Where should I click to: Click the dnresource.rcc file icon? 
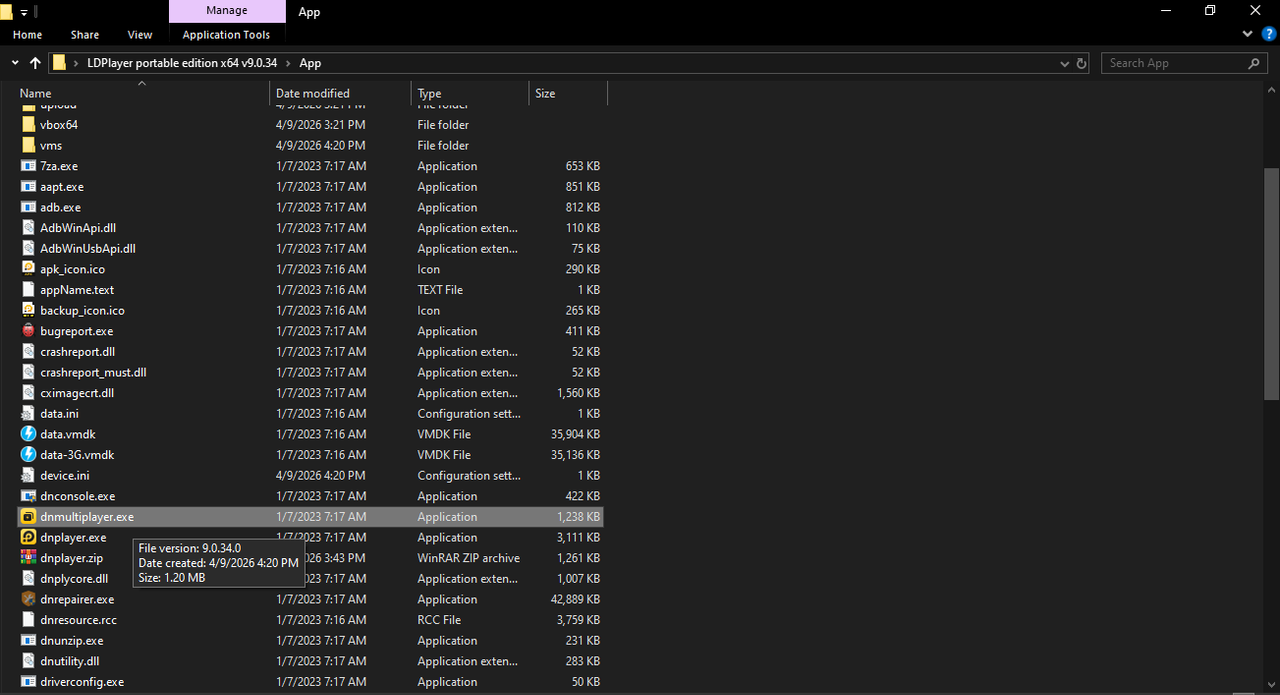pyautogui.click(x=29, y=620)
